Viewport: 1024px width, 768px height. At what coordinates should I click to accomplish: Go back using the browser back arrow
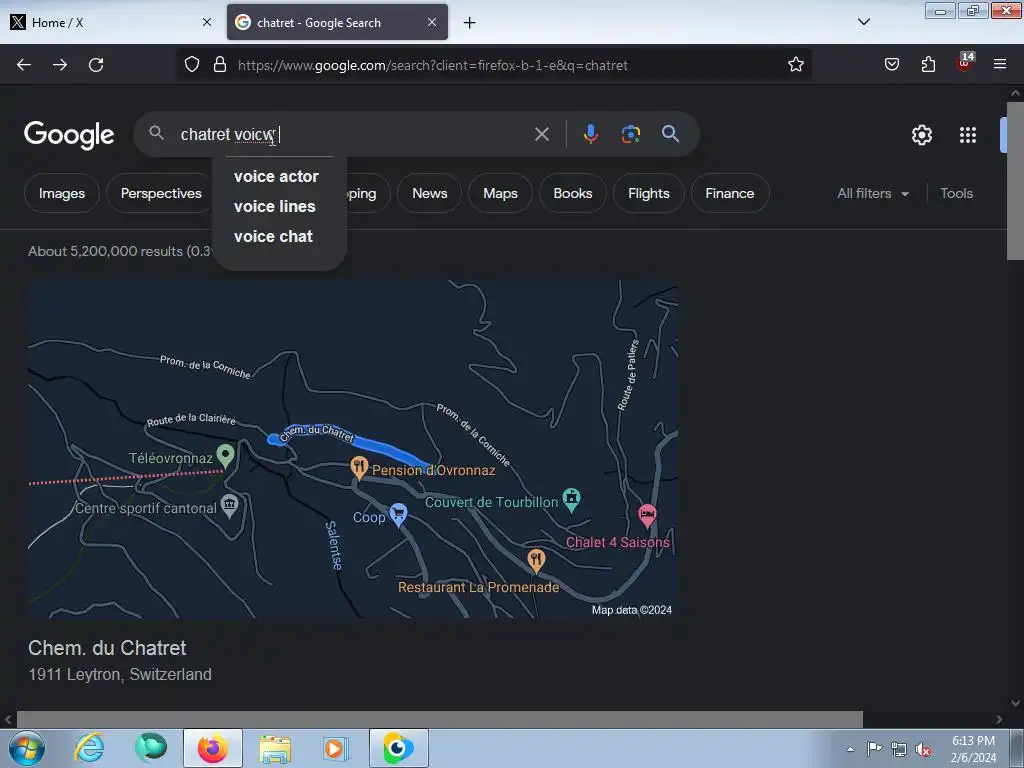(x=24, y=65)
